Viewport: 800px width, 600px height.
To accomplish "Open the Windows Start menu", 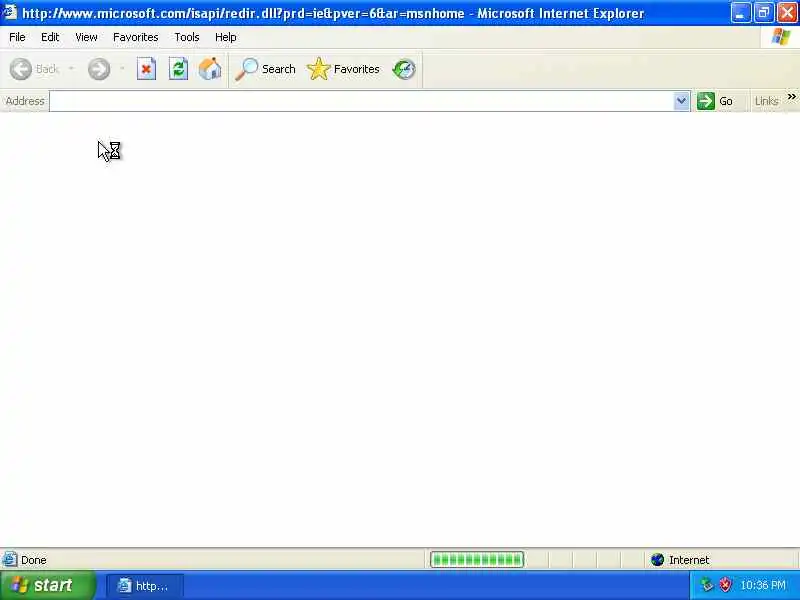I will point(47,585).
